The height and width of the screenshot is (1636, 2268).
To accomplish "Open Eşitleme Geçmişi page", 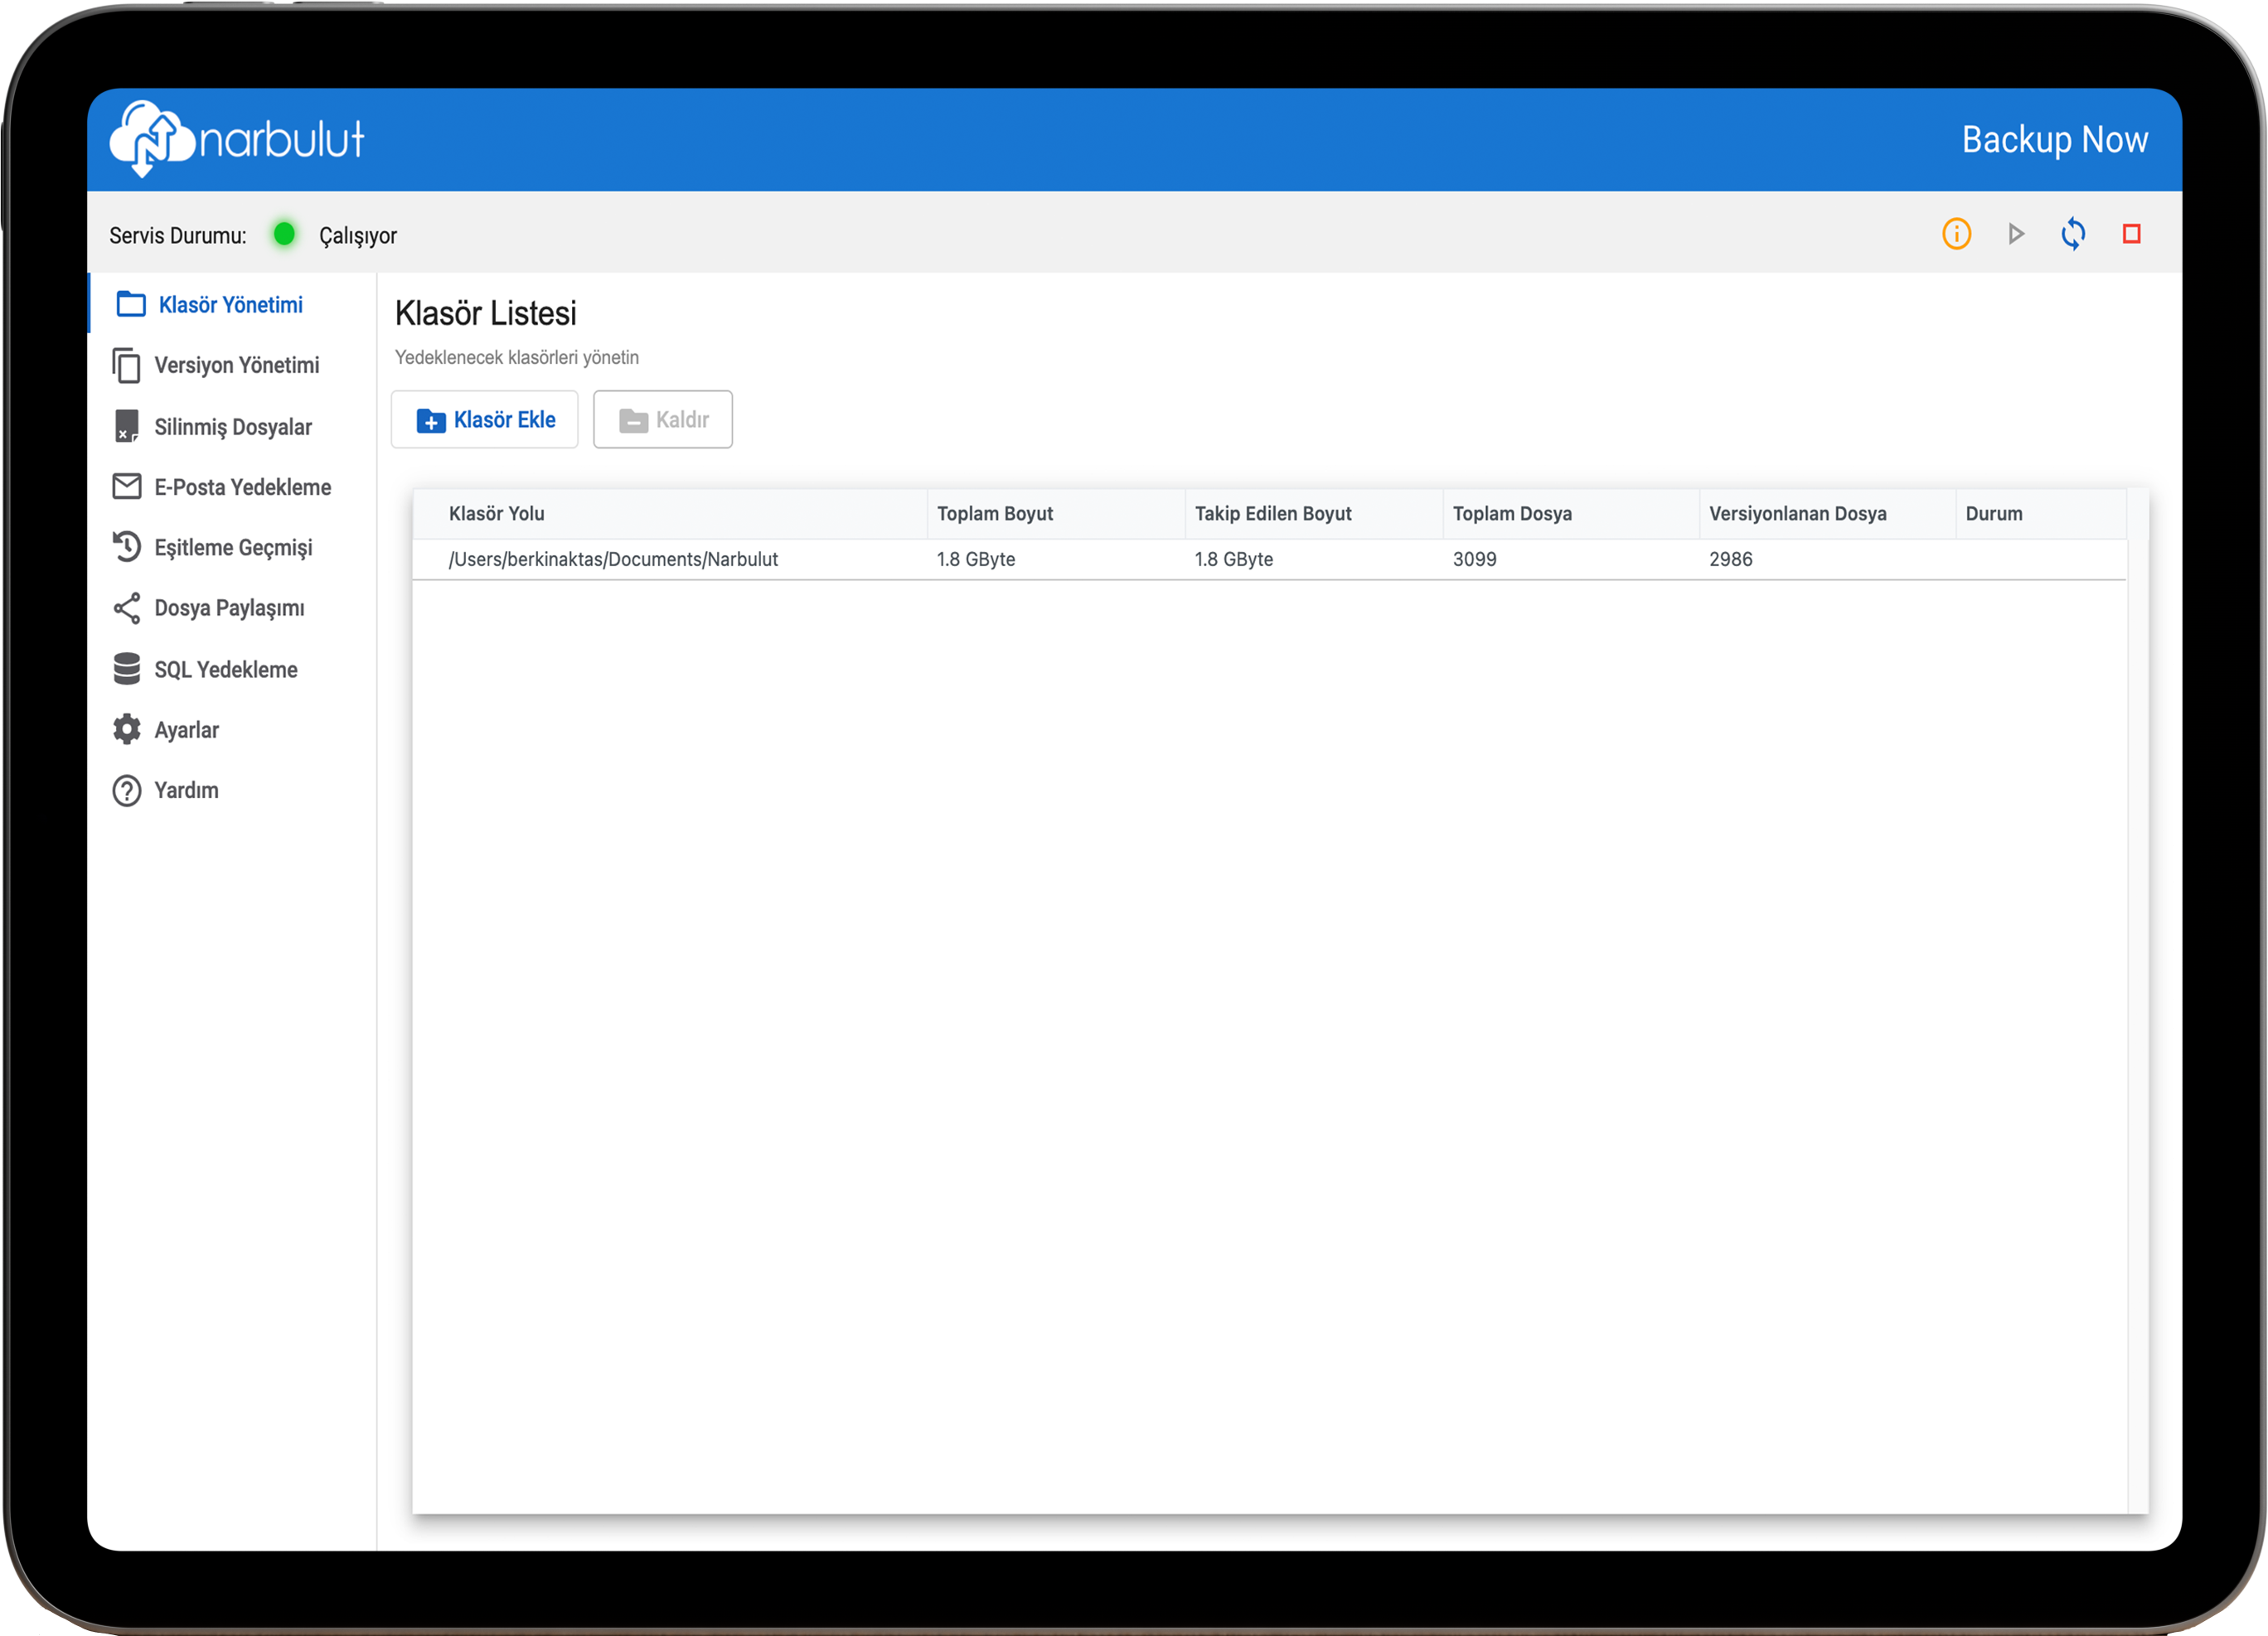I will pyautogui.click(x=232, y=547).
